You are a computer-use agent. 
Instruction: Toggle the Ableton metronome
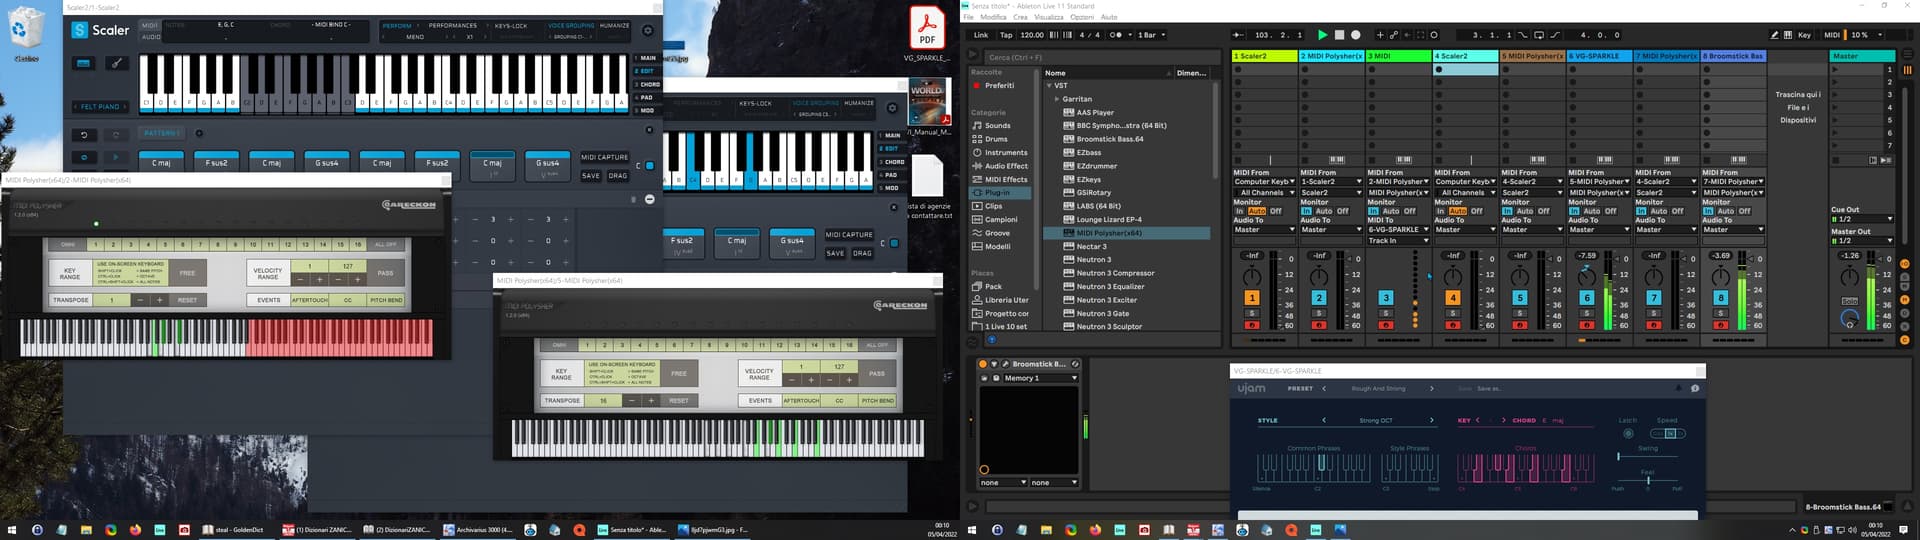pyautogui.click(x=1115, y=35)
